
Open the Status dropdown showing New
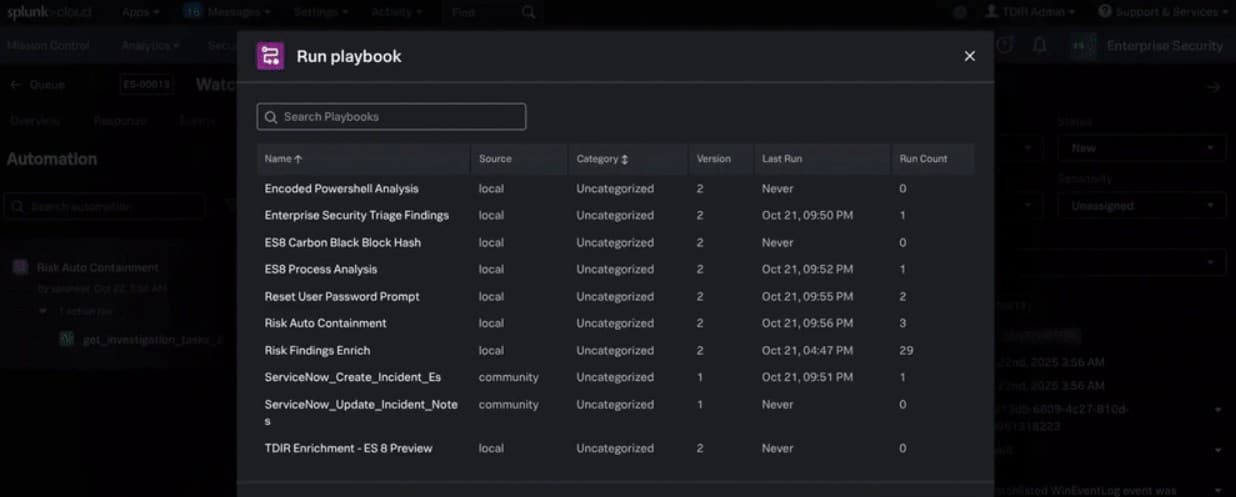click(1141, 148)
